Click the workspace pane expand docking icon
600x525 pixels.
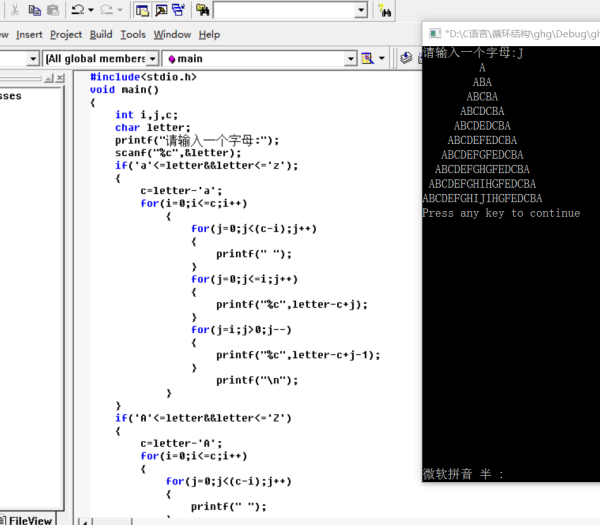[x=49, y=78]
